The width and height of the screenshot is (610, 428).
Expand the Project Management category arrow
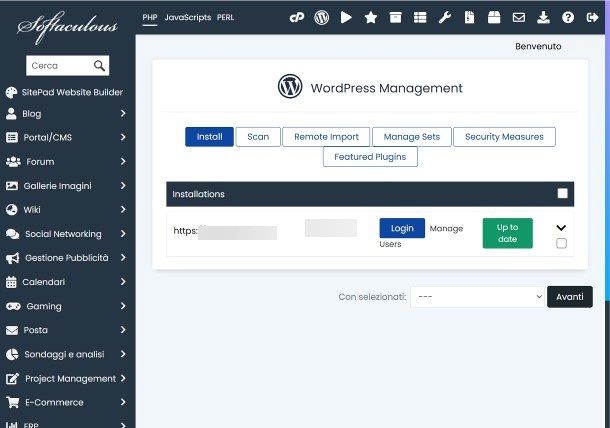(123, 378)
